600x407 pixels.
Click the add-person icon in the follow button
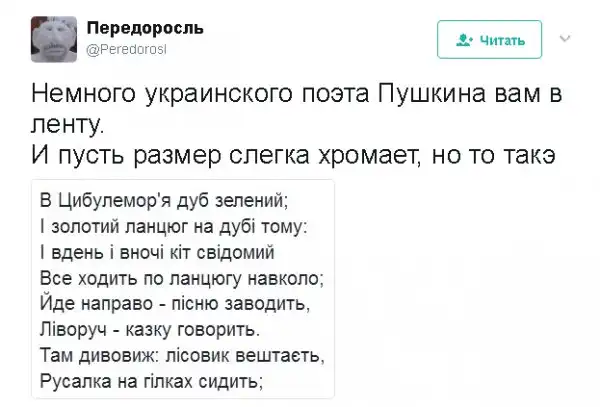463,41
